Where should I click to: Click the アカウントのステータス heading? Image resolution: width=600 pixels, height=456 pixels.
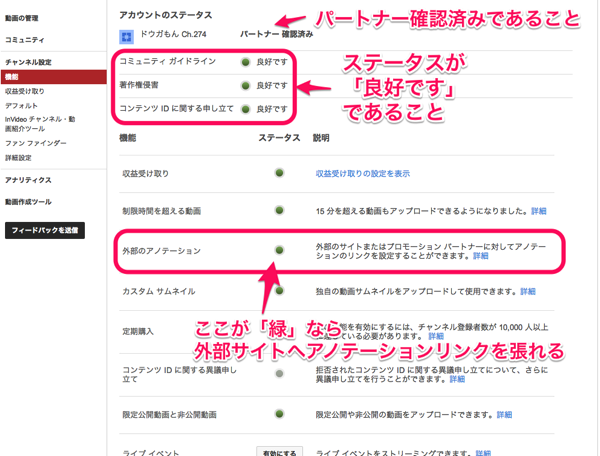point(166,15)
